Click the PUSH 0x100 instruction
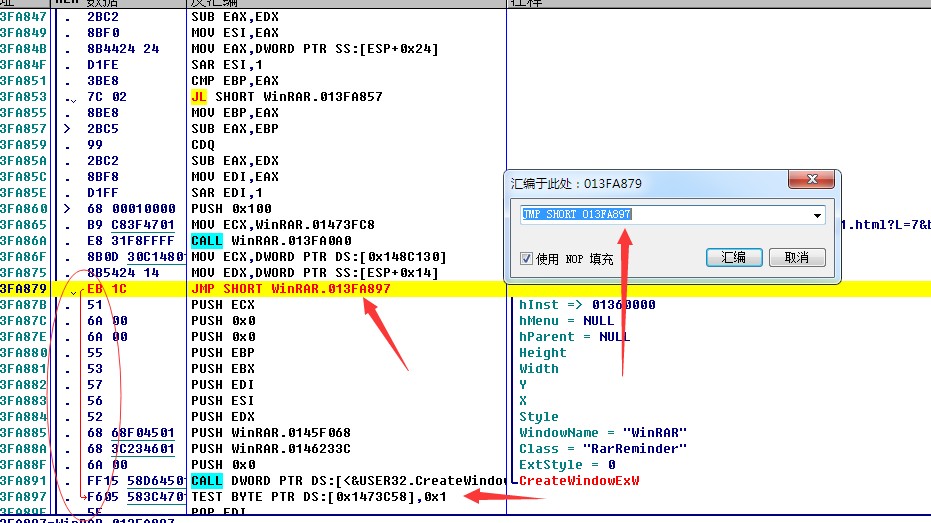This screenshot has width=931, height=523. [231, 208]
